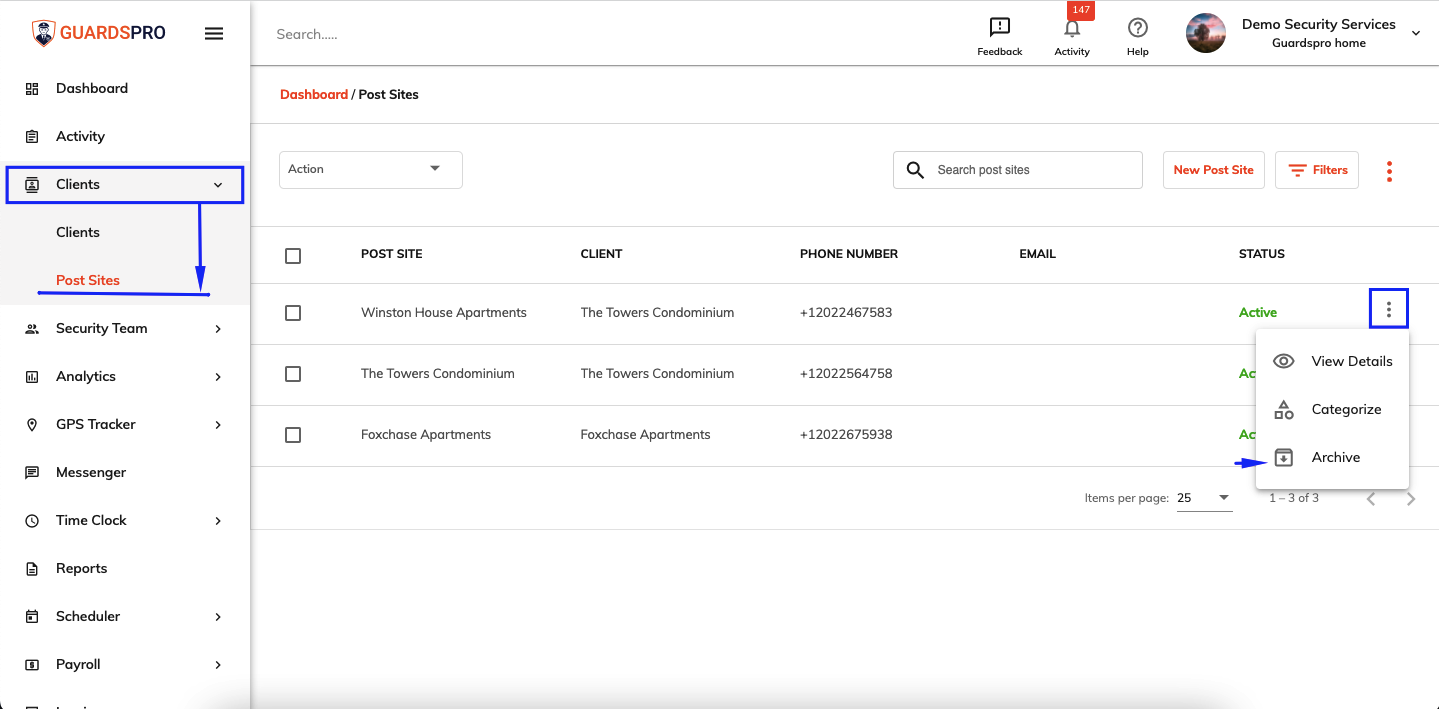Click the Search post sites field
Viewport: 1439px width, 709px height.
[x=1018, y=170]
